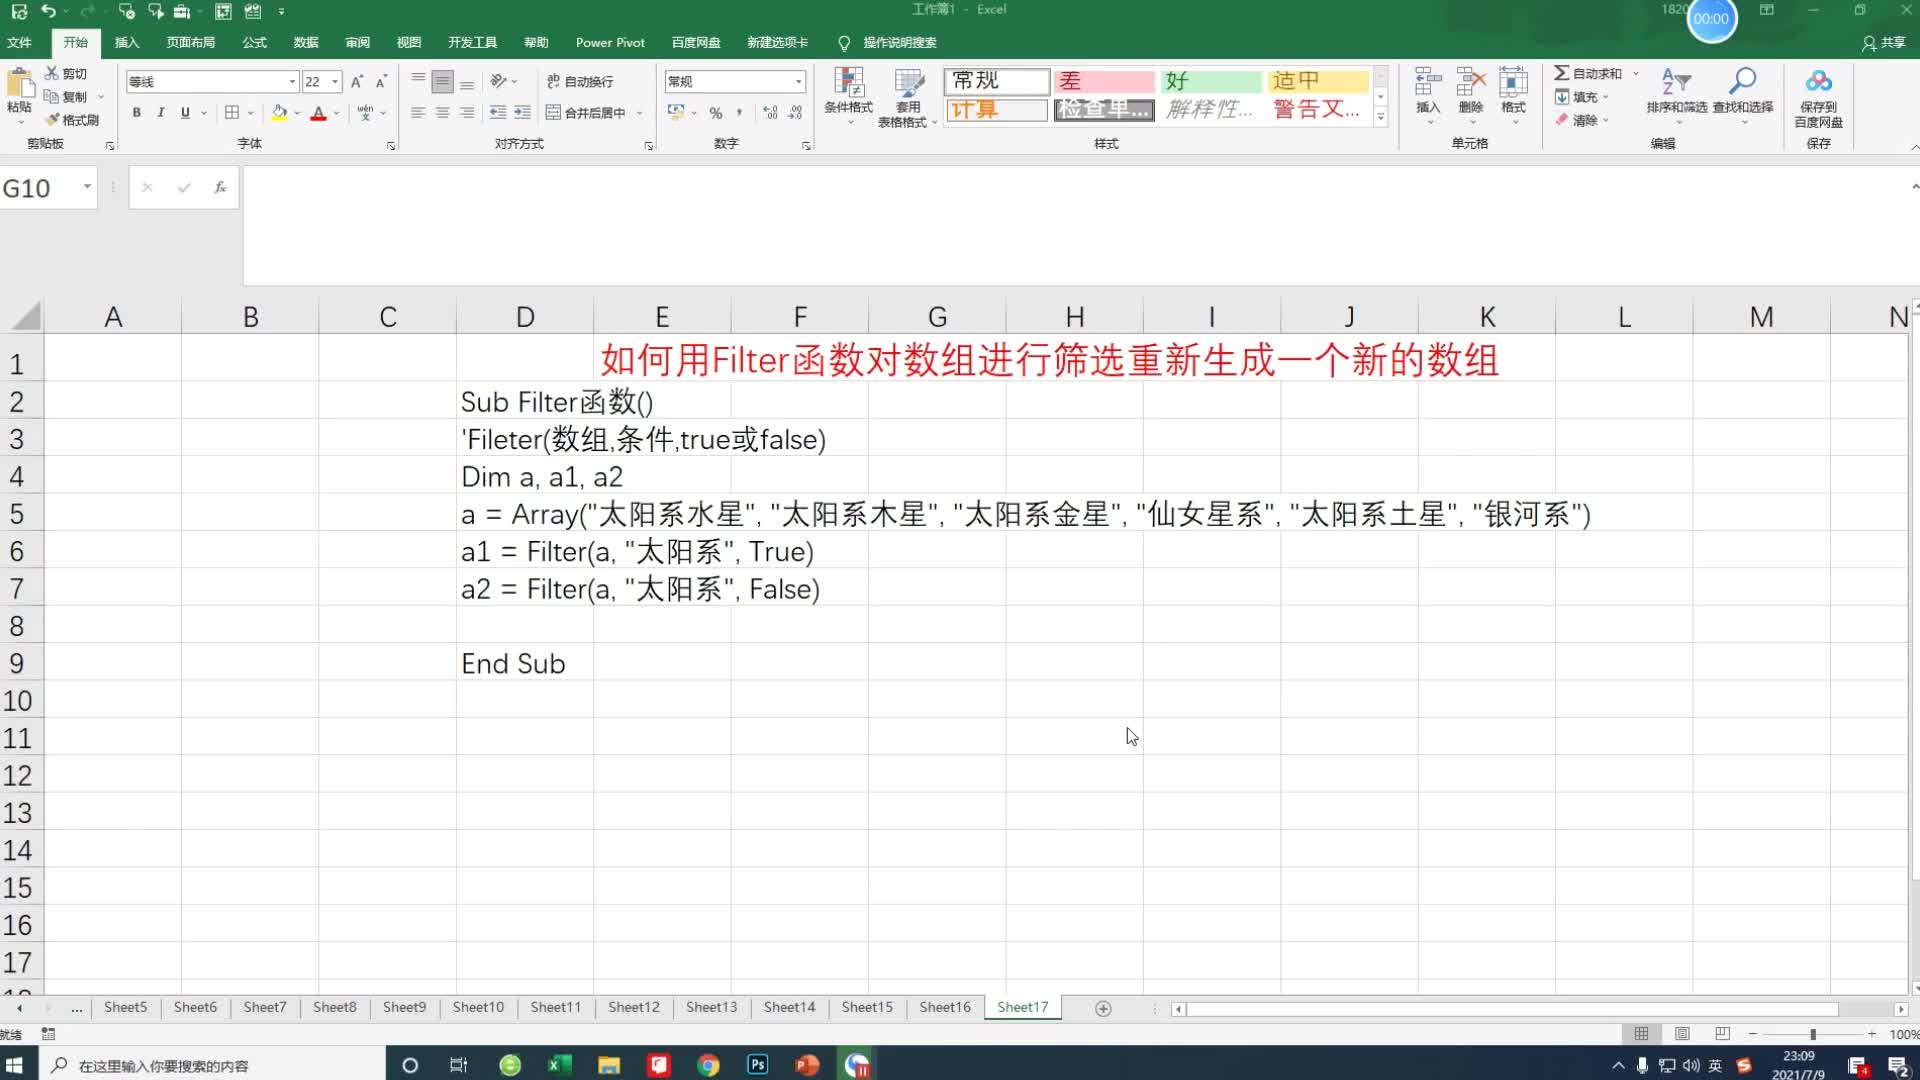The width and height of the screenshot is (1920, 1080).
Task: Open Format as Table icon
Action: (x=908, y=82)
